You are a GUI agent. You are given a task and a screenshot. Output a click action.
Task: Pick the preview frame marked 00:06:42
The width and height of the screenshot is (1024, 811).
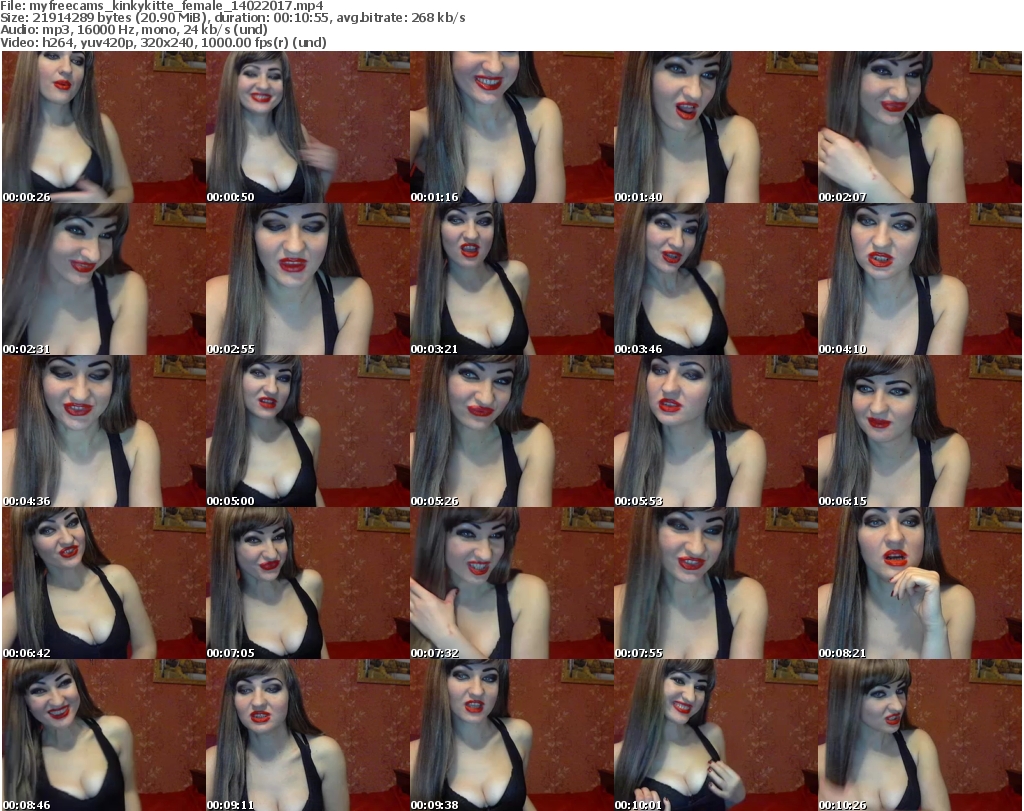coord(104,583)
